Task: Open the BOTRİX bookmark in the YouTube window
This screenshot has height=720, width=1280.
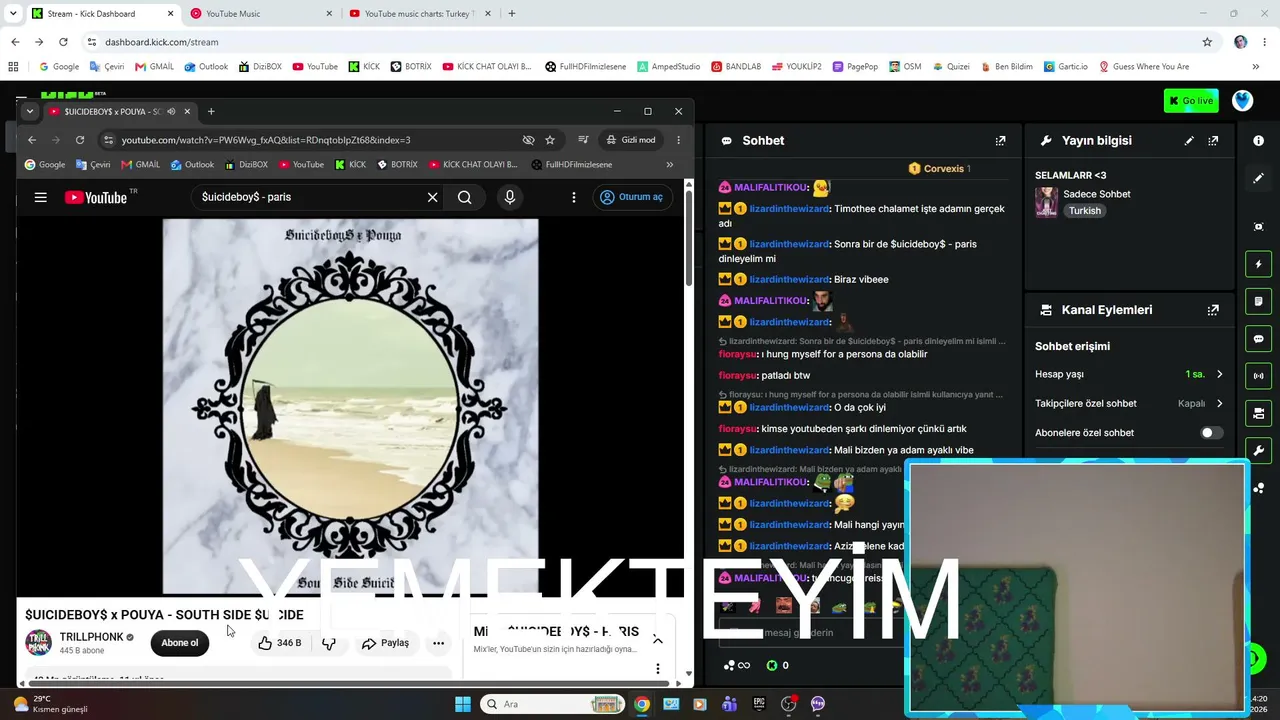Action: [397, 165]
